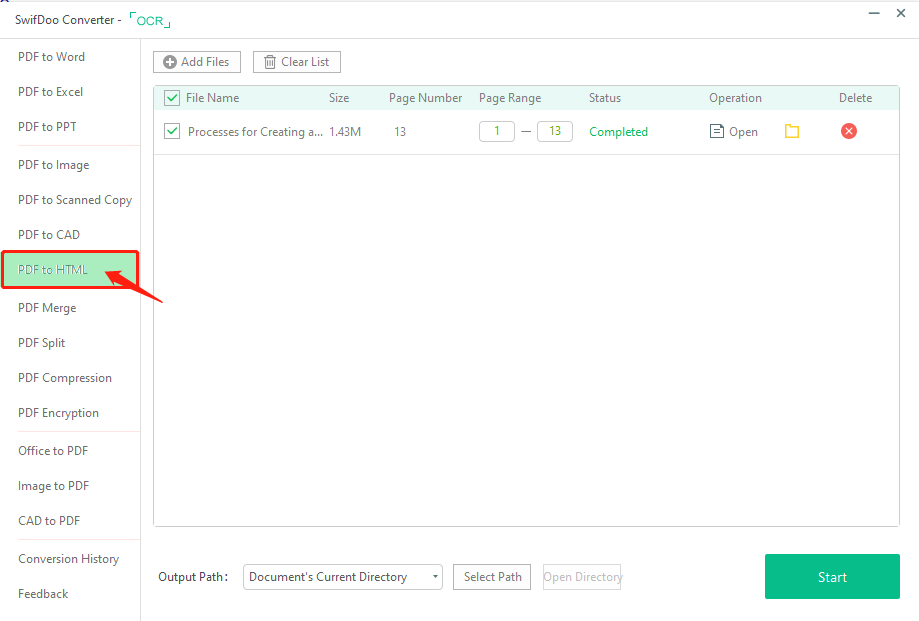The width and height of the screenshot is (919, 621).
Task: Delete the file with red X icon
Action: tap(848, 131)
